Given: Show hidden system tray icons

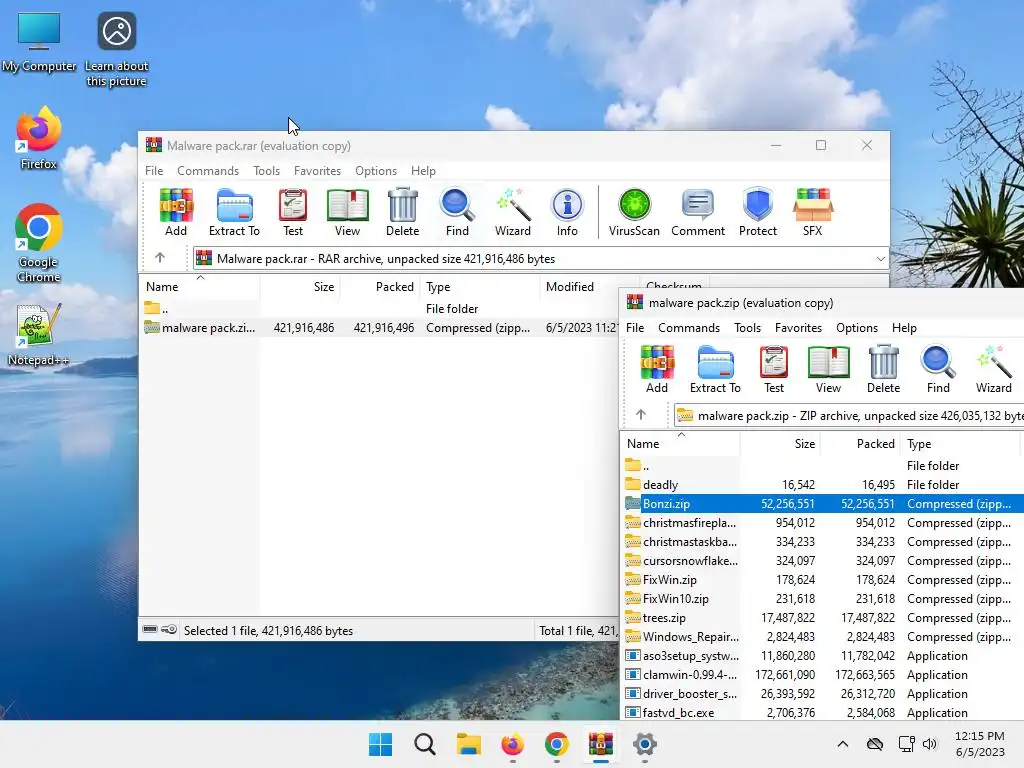Looking at the screenshot, I should pyautogui.click(x=842, y=744).
